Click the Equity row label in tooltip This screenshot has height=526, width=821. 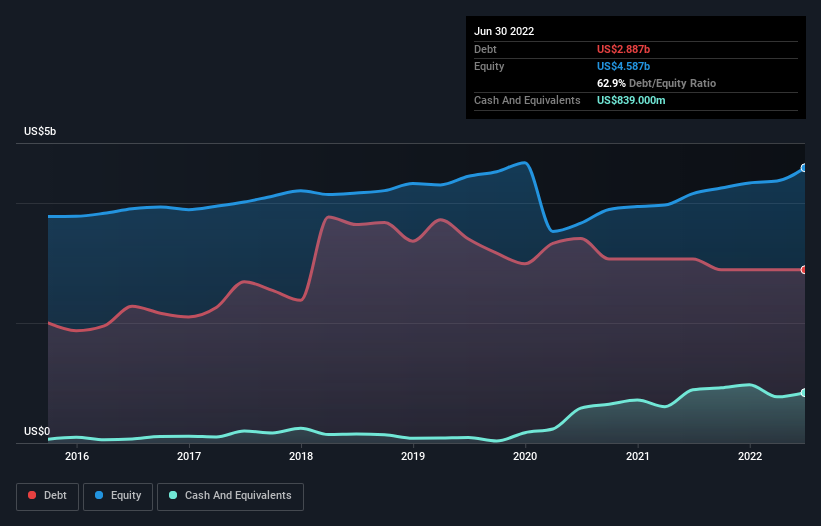click(489, 66)
